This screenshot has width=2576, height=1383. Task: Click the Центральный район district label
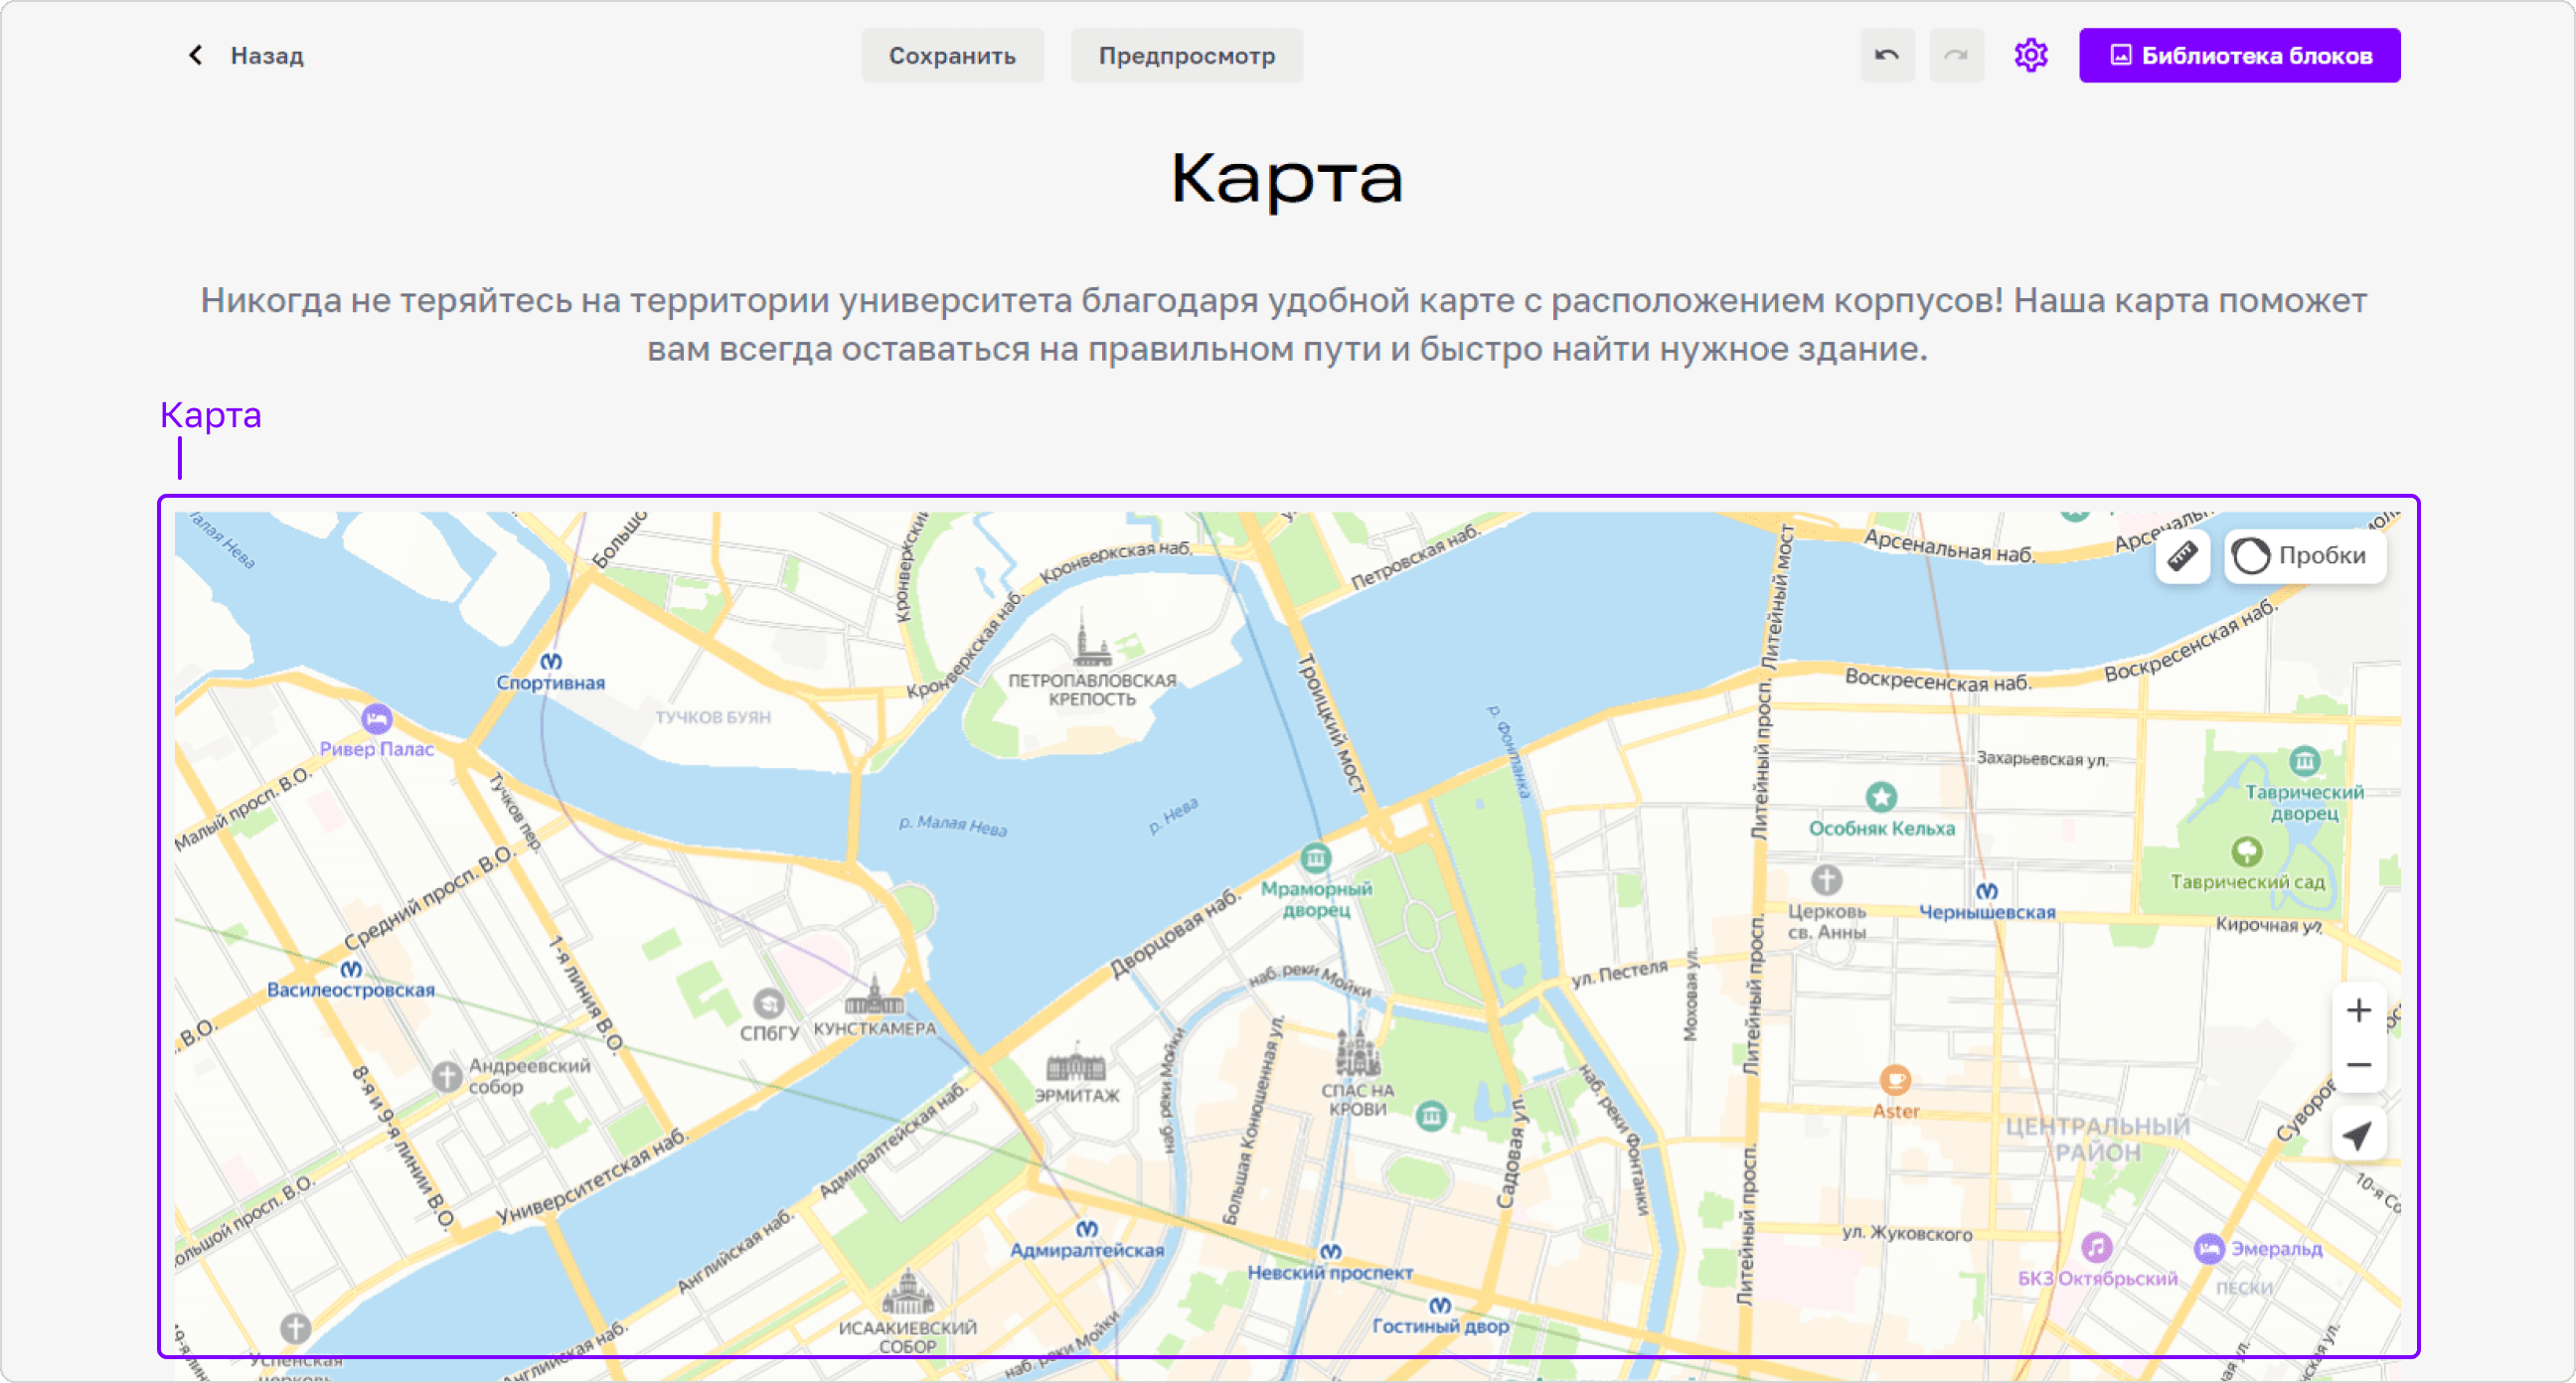tap(2097, 1139)
